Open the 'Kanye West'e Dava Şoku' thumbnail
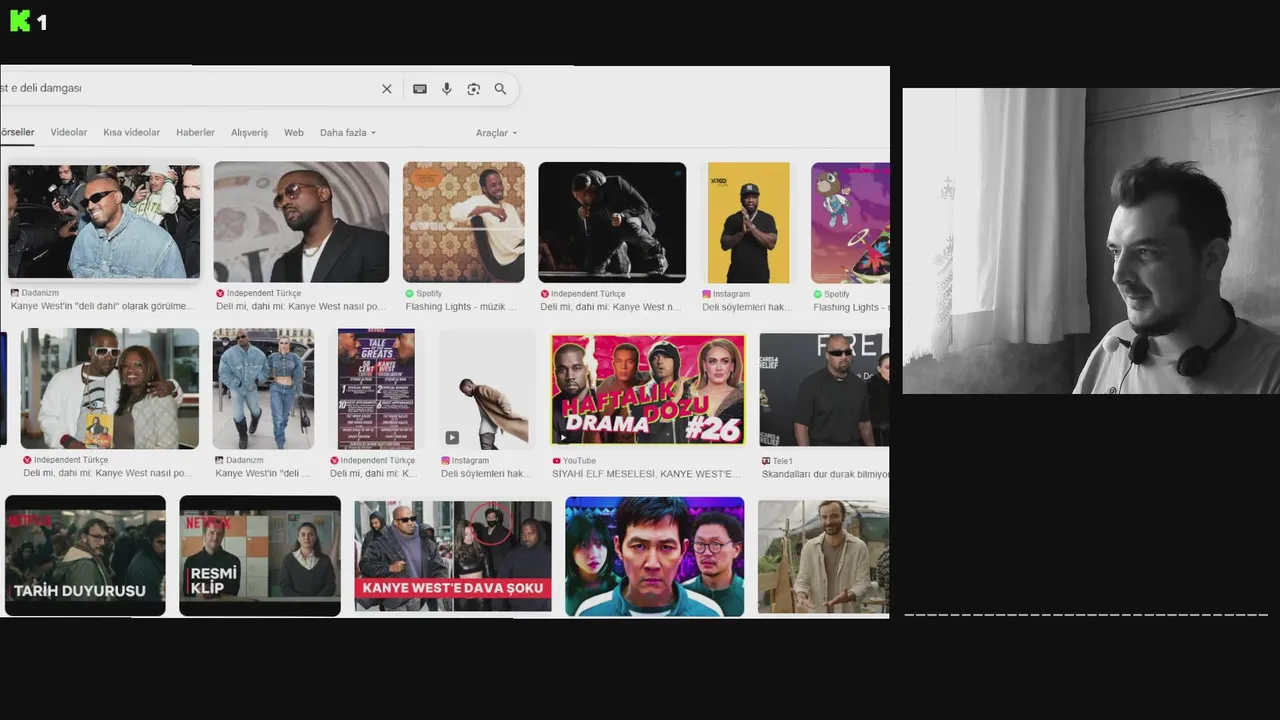The image size is (1280, 720). (453, 556)
